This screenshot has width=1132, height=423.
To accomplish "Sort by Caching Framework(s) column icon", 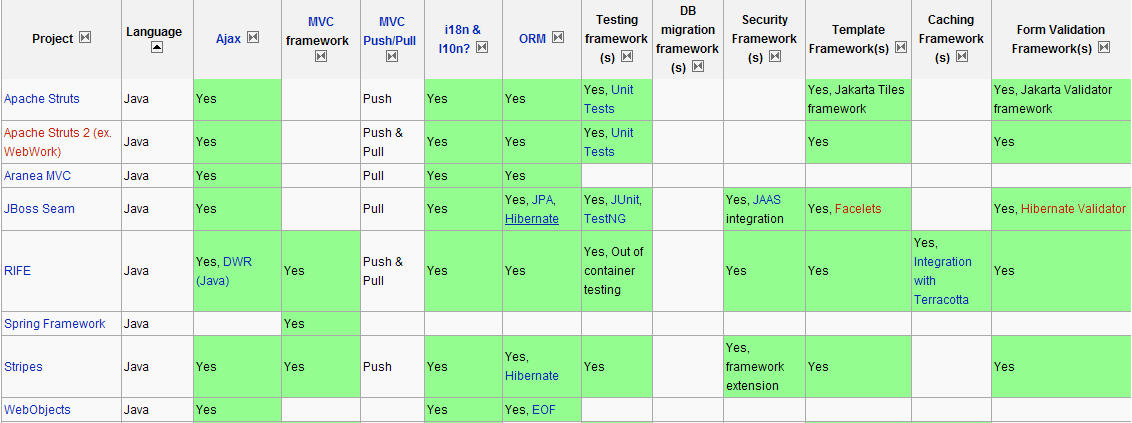I will point(960,56).
